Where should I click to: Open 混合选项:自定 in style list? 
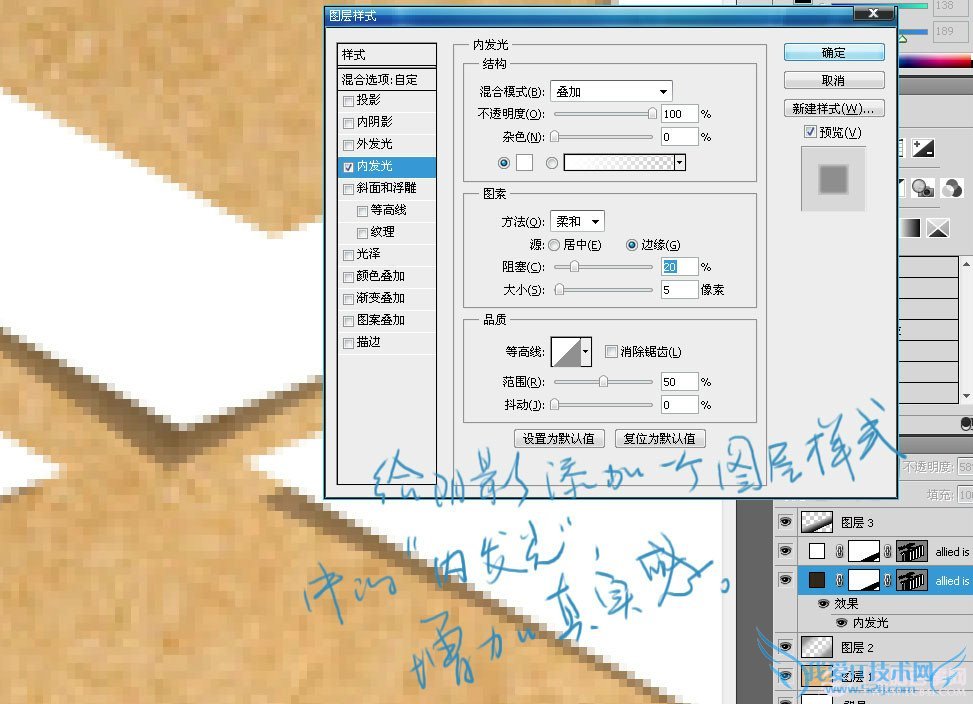(x=387, y=79)
